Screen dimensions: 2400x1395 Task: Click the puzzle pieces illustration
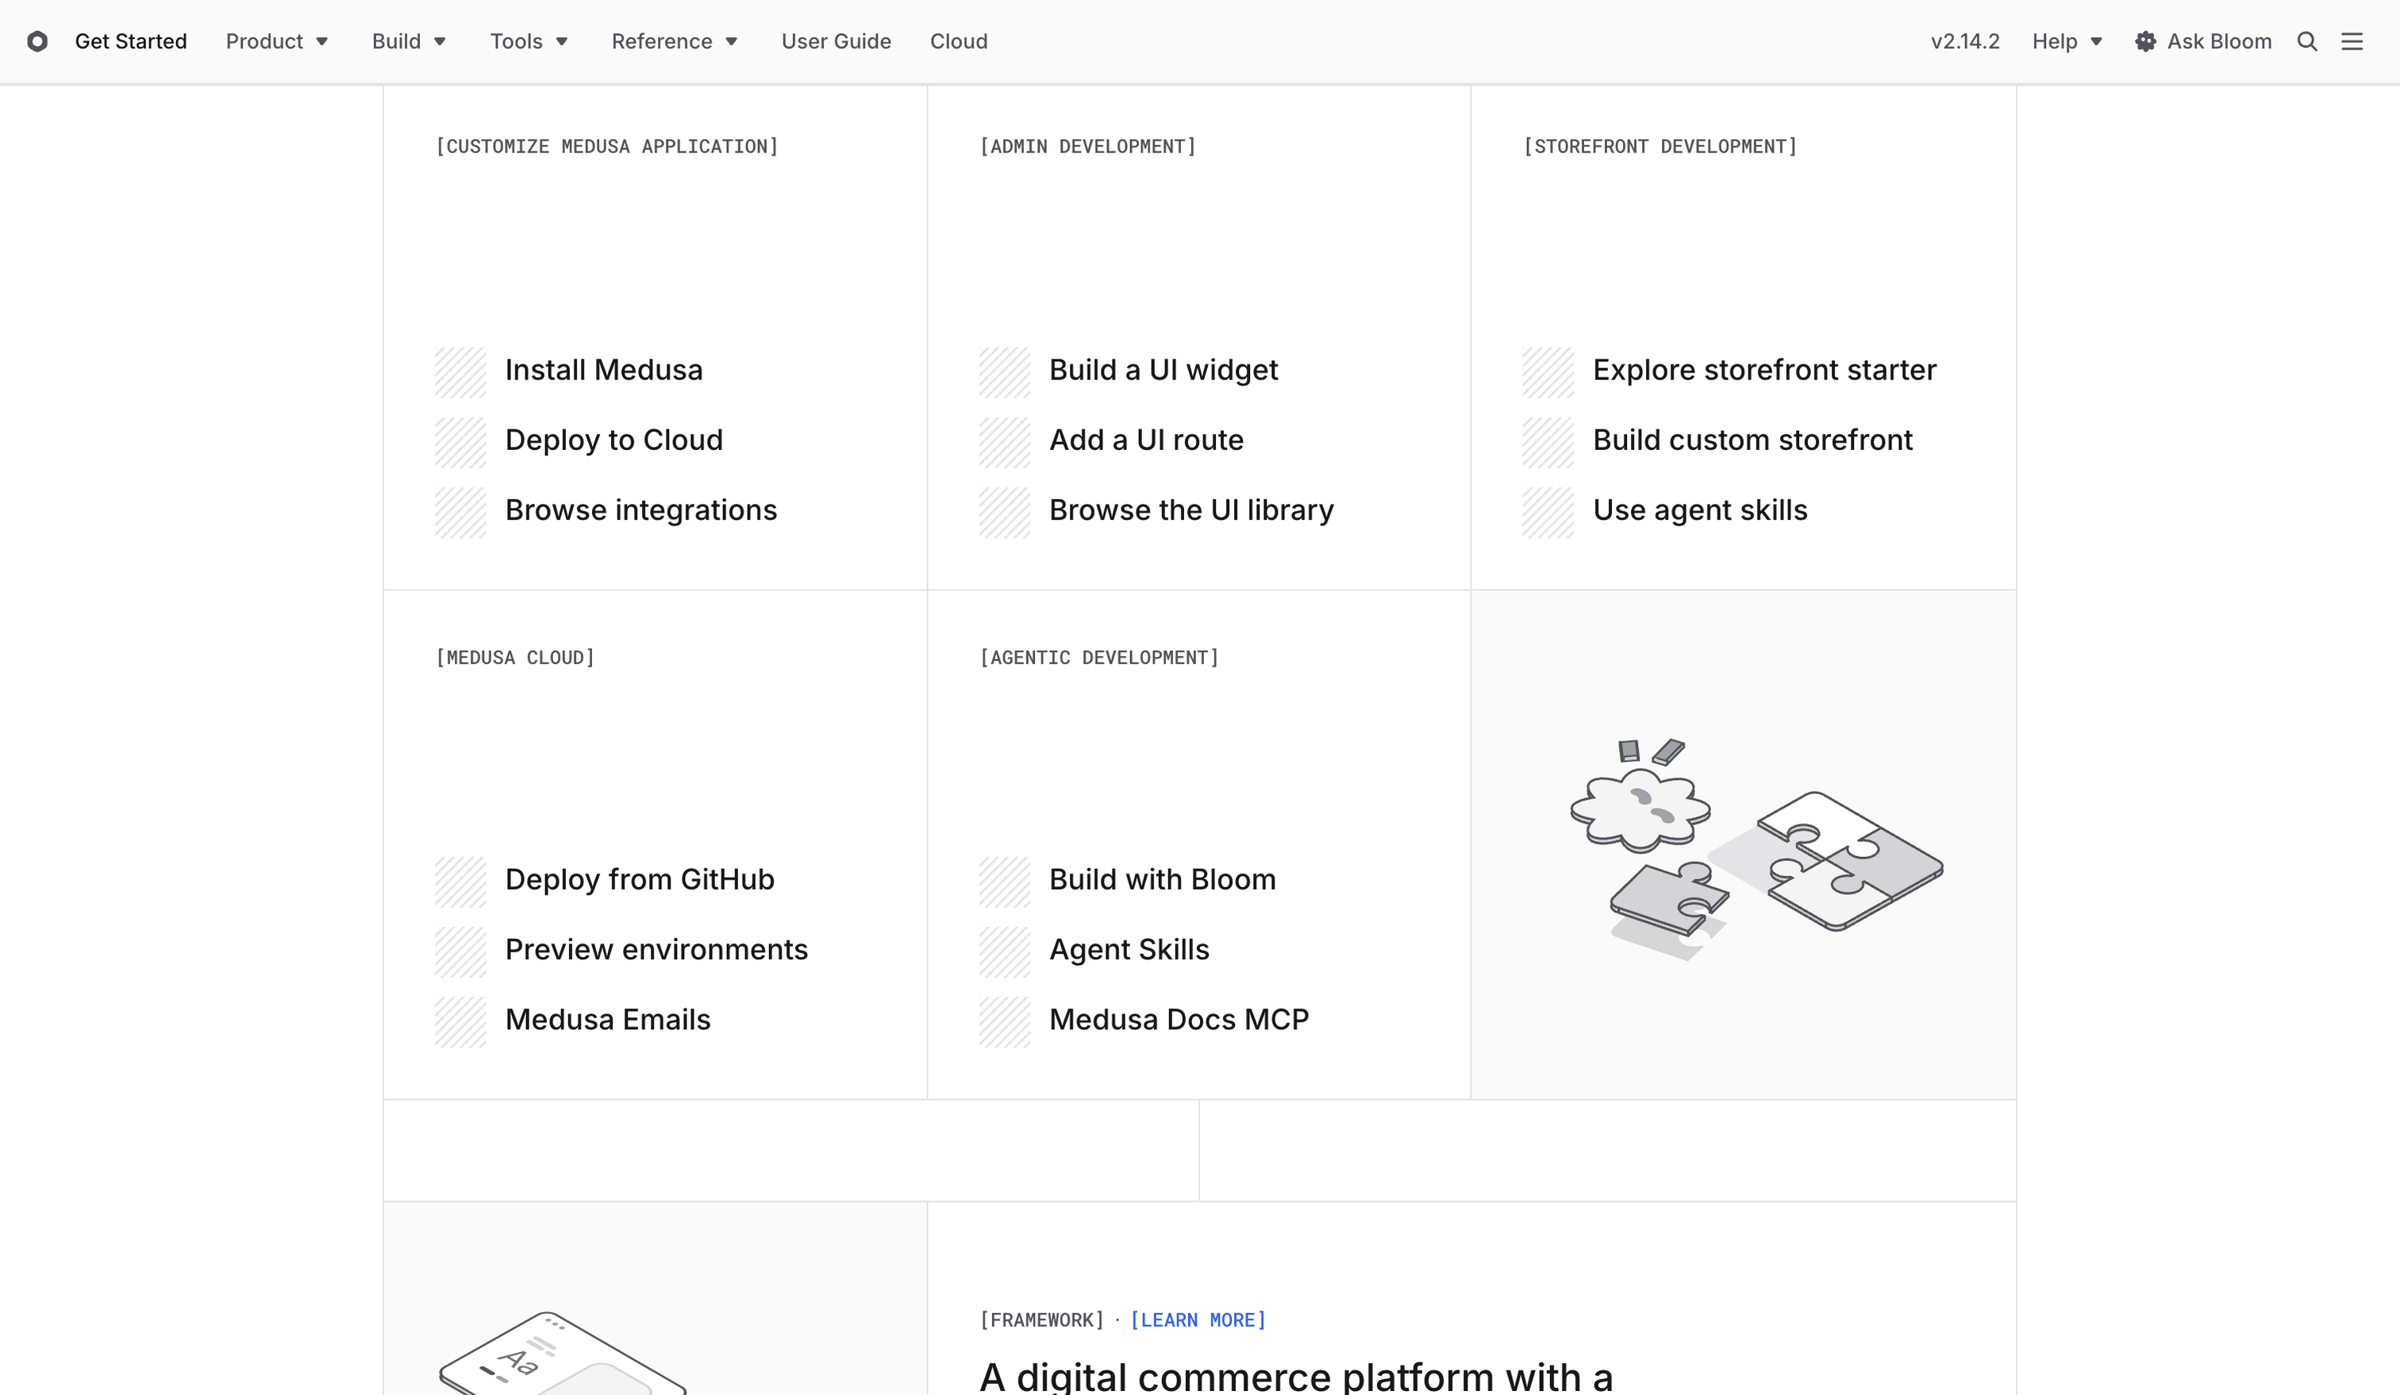coord(1756,848)
